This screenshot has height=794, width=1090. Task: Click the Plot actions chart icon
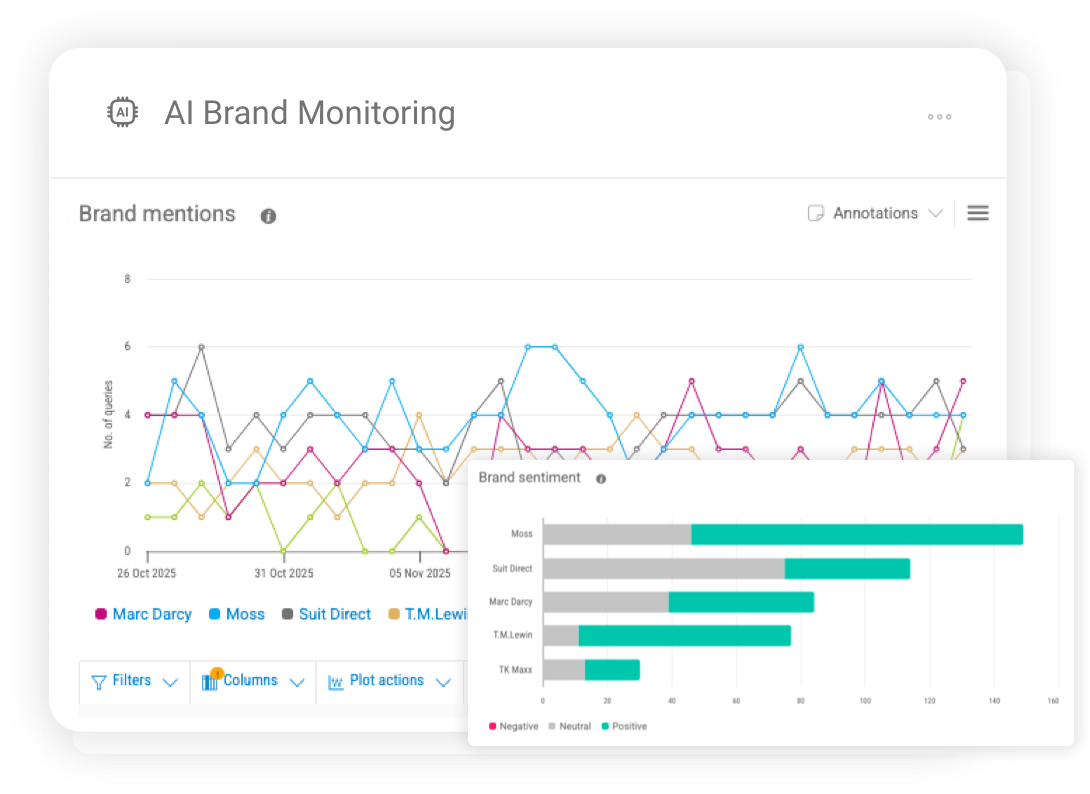pos(338,682)
